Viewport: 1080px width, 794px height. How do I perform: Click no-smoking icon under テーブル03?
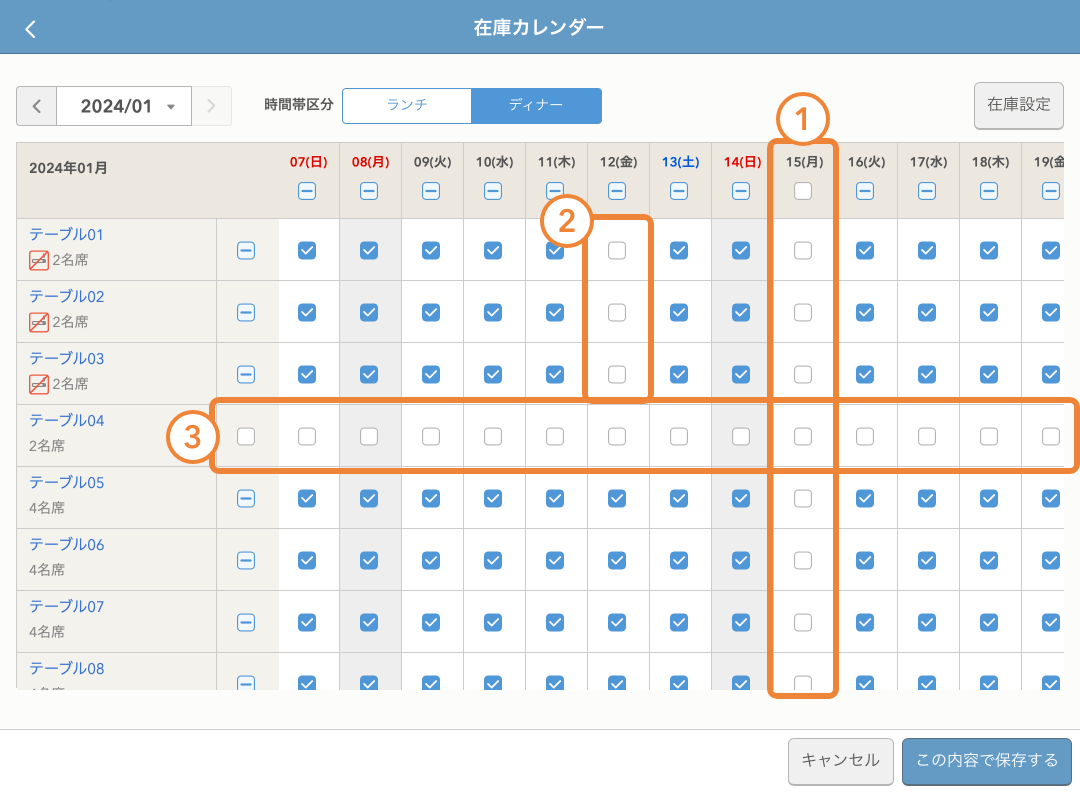point(39,384)
